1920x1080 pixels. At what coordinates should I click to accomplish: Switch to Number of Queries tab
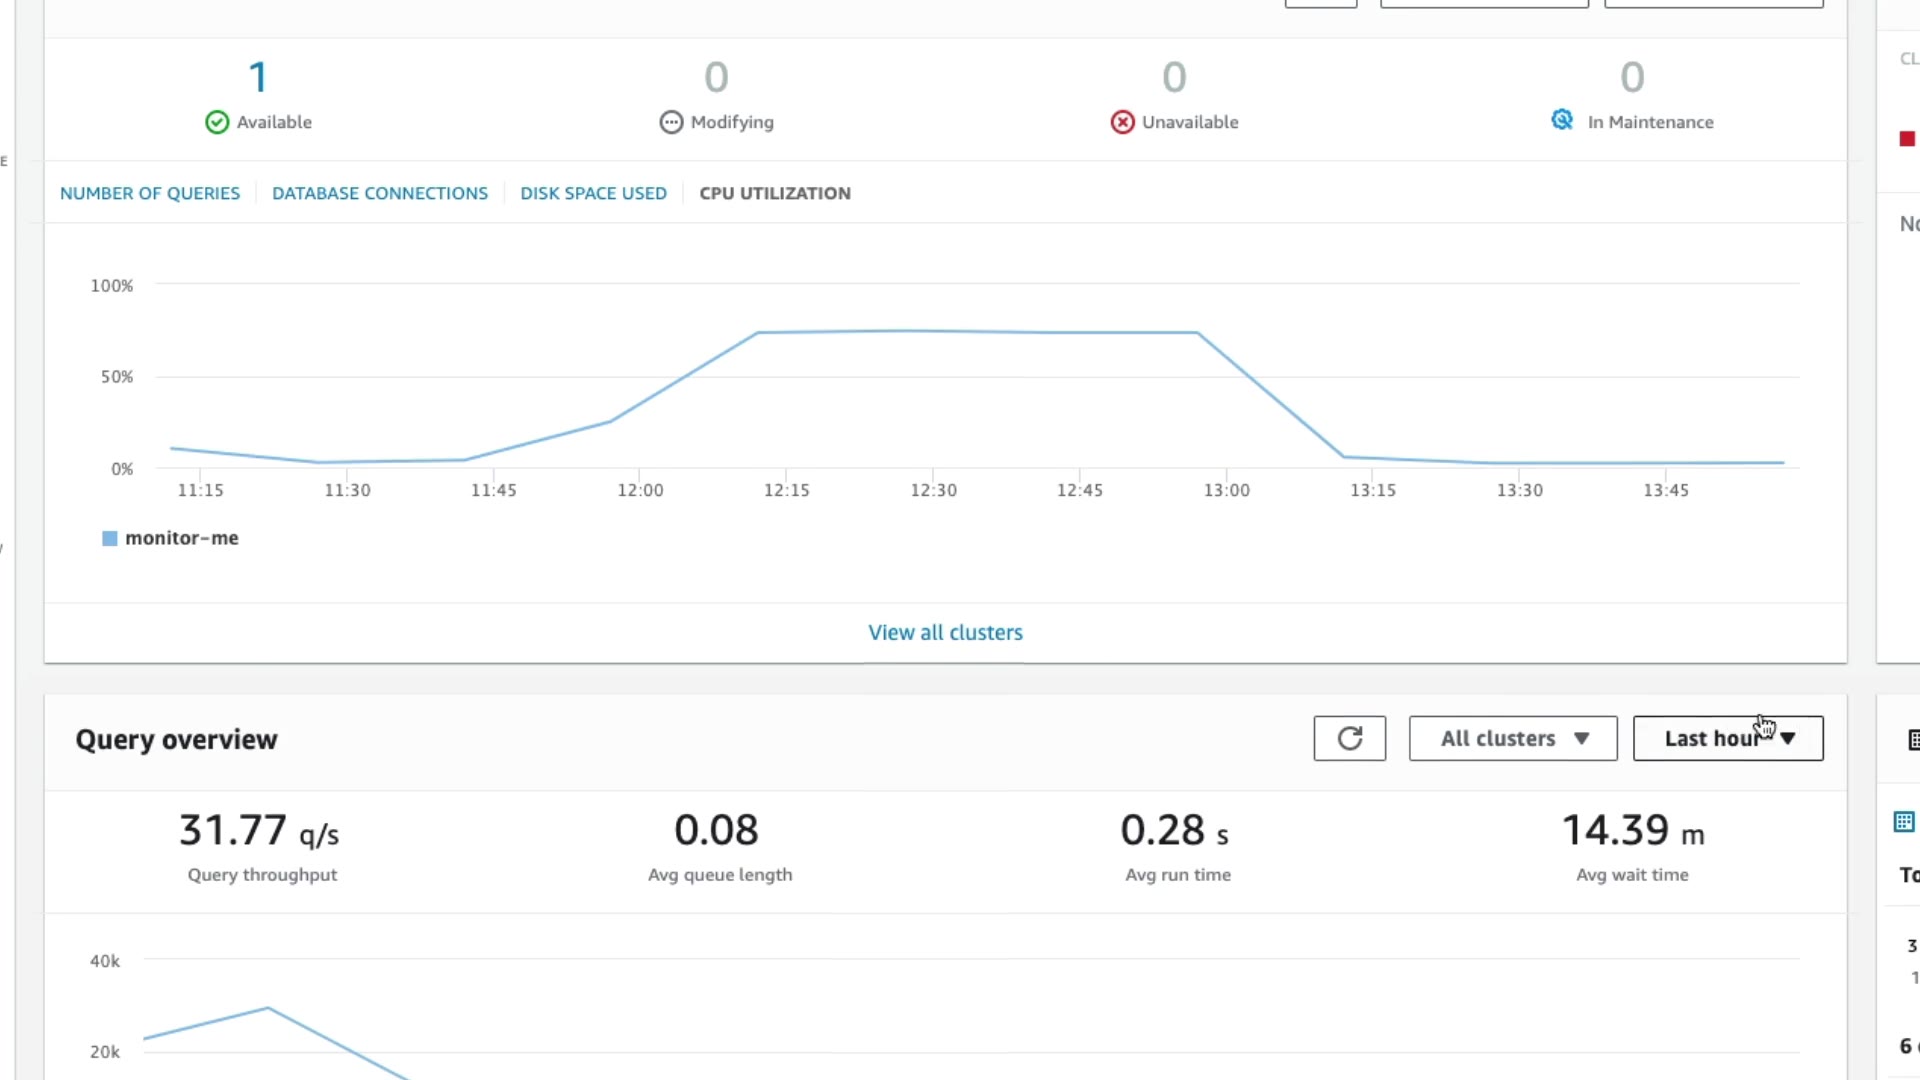click(x=150, y=193)
